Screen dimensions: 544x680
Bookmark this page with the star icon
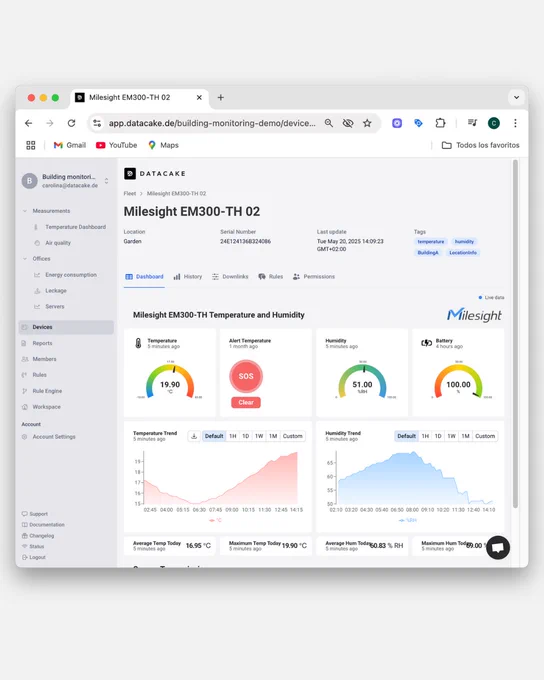pyautogui.click(x=367, y=123)
